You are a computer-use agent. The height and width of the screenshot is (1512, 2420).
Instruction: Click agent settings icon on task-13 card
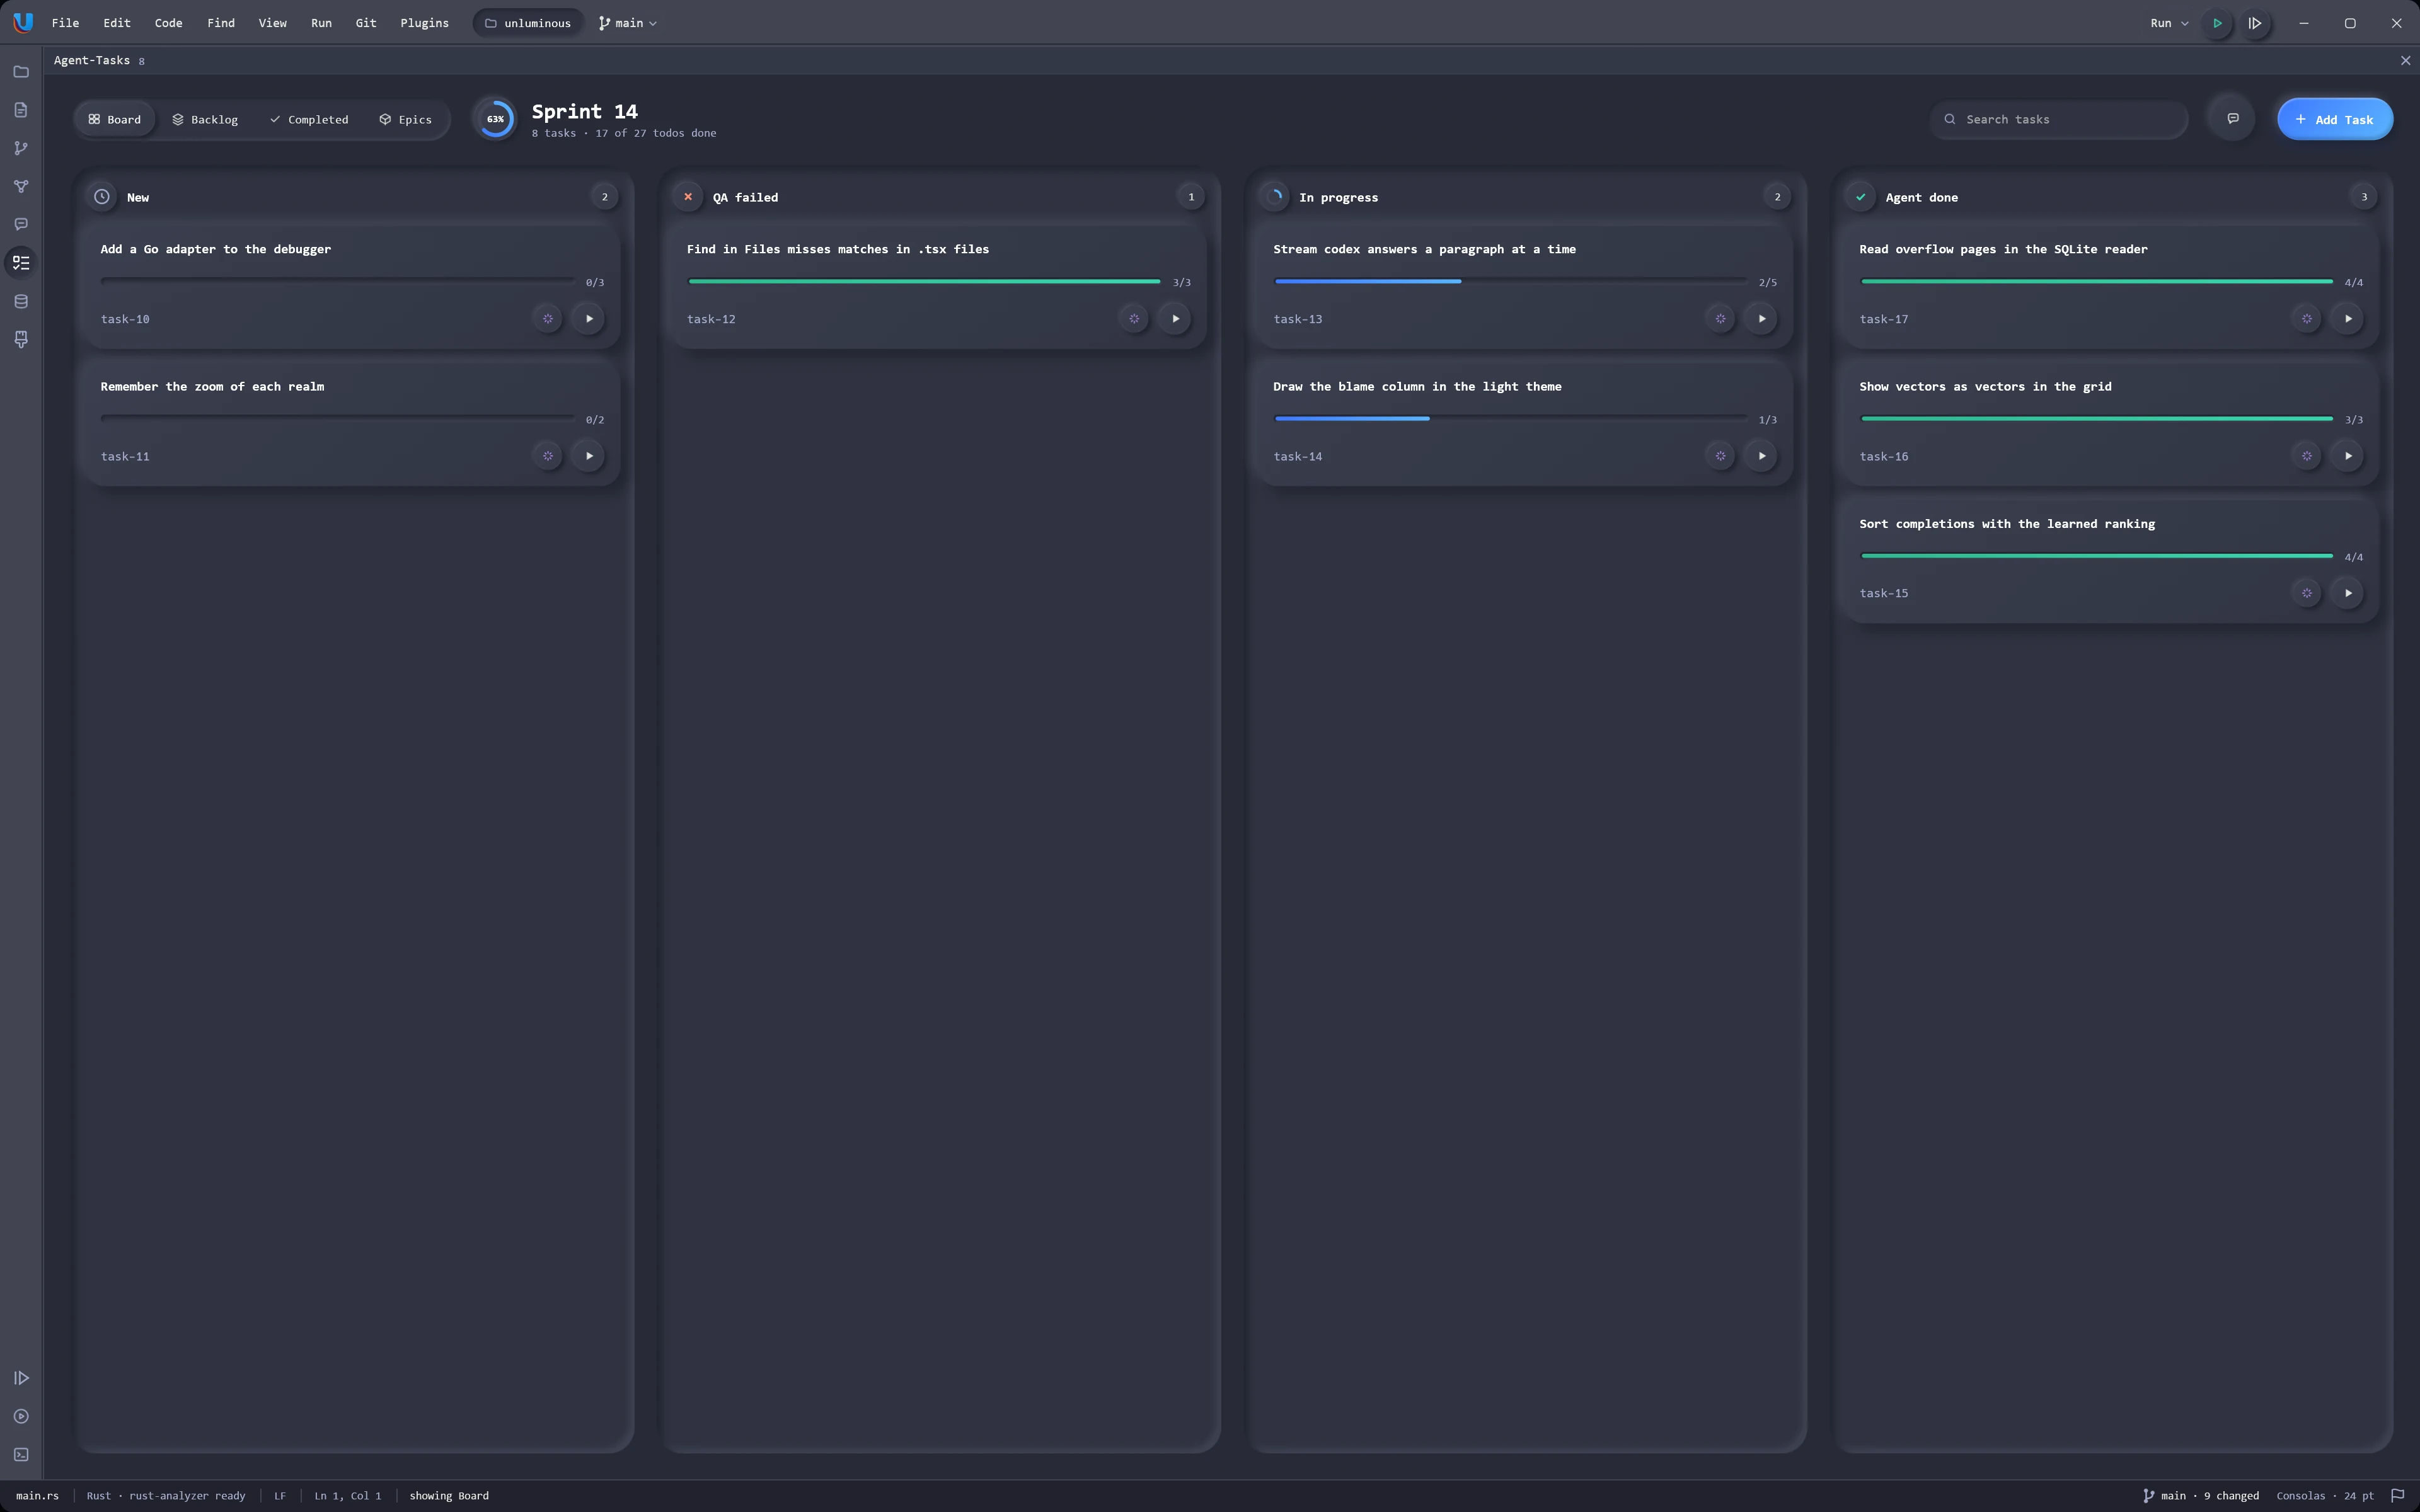coord(1720,319)
